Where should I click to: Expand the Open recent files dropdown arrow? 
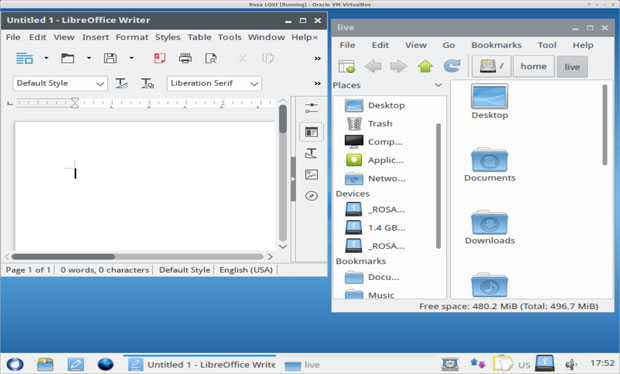(89, 59)
